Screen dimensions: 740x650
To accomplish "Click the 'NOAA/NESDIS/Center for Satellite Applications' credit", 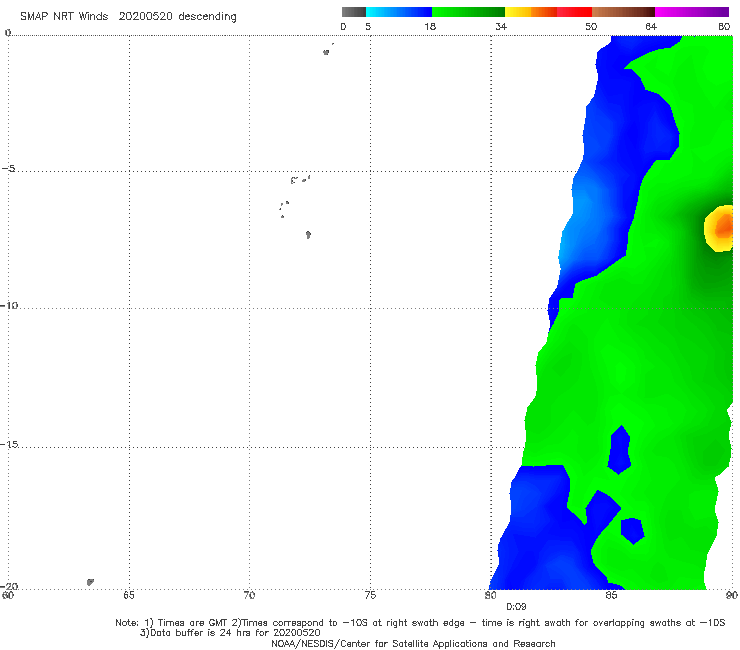I will [413, 644].
